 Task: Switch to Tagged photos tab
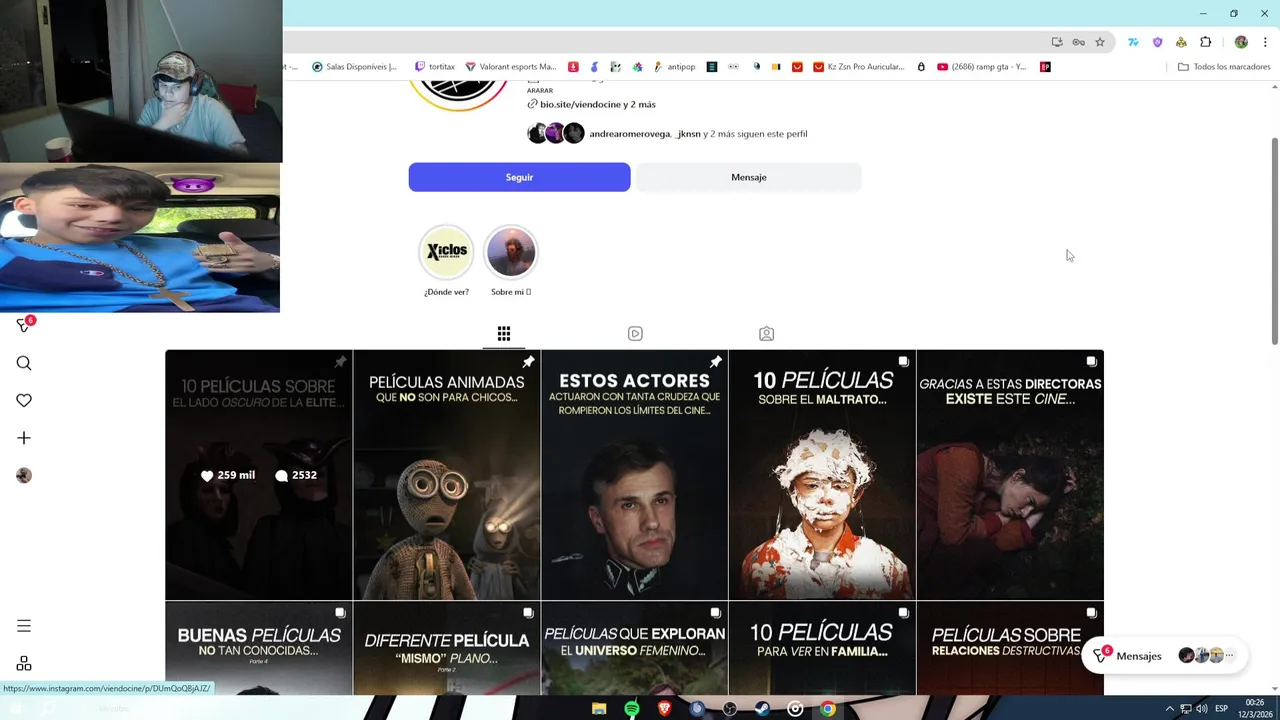pos(766,333)
